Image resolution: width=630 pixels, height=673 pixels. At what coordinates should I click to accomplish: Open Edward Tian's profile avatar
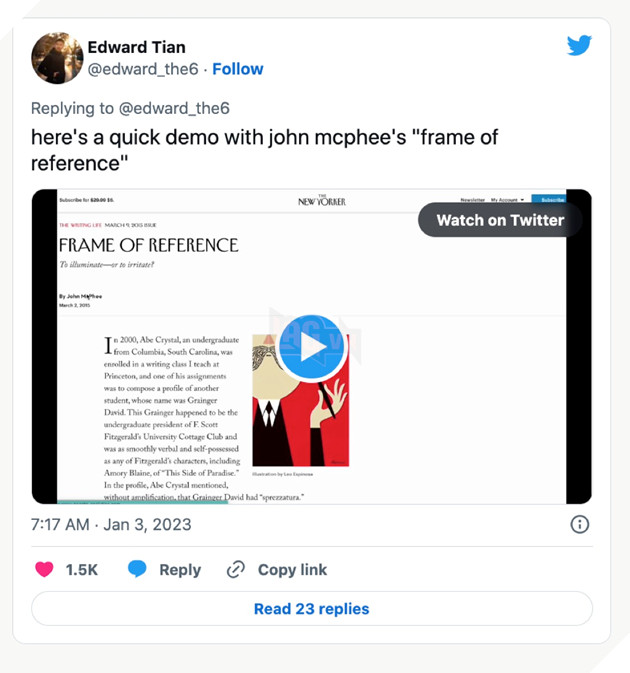pos(55,58)
